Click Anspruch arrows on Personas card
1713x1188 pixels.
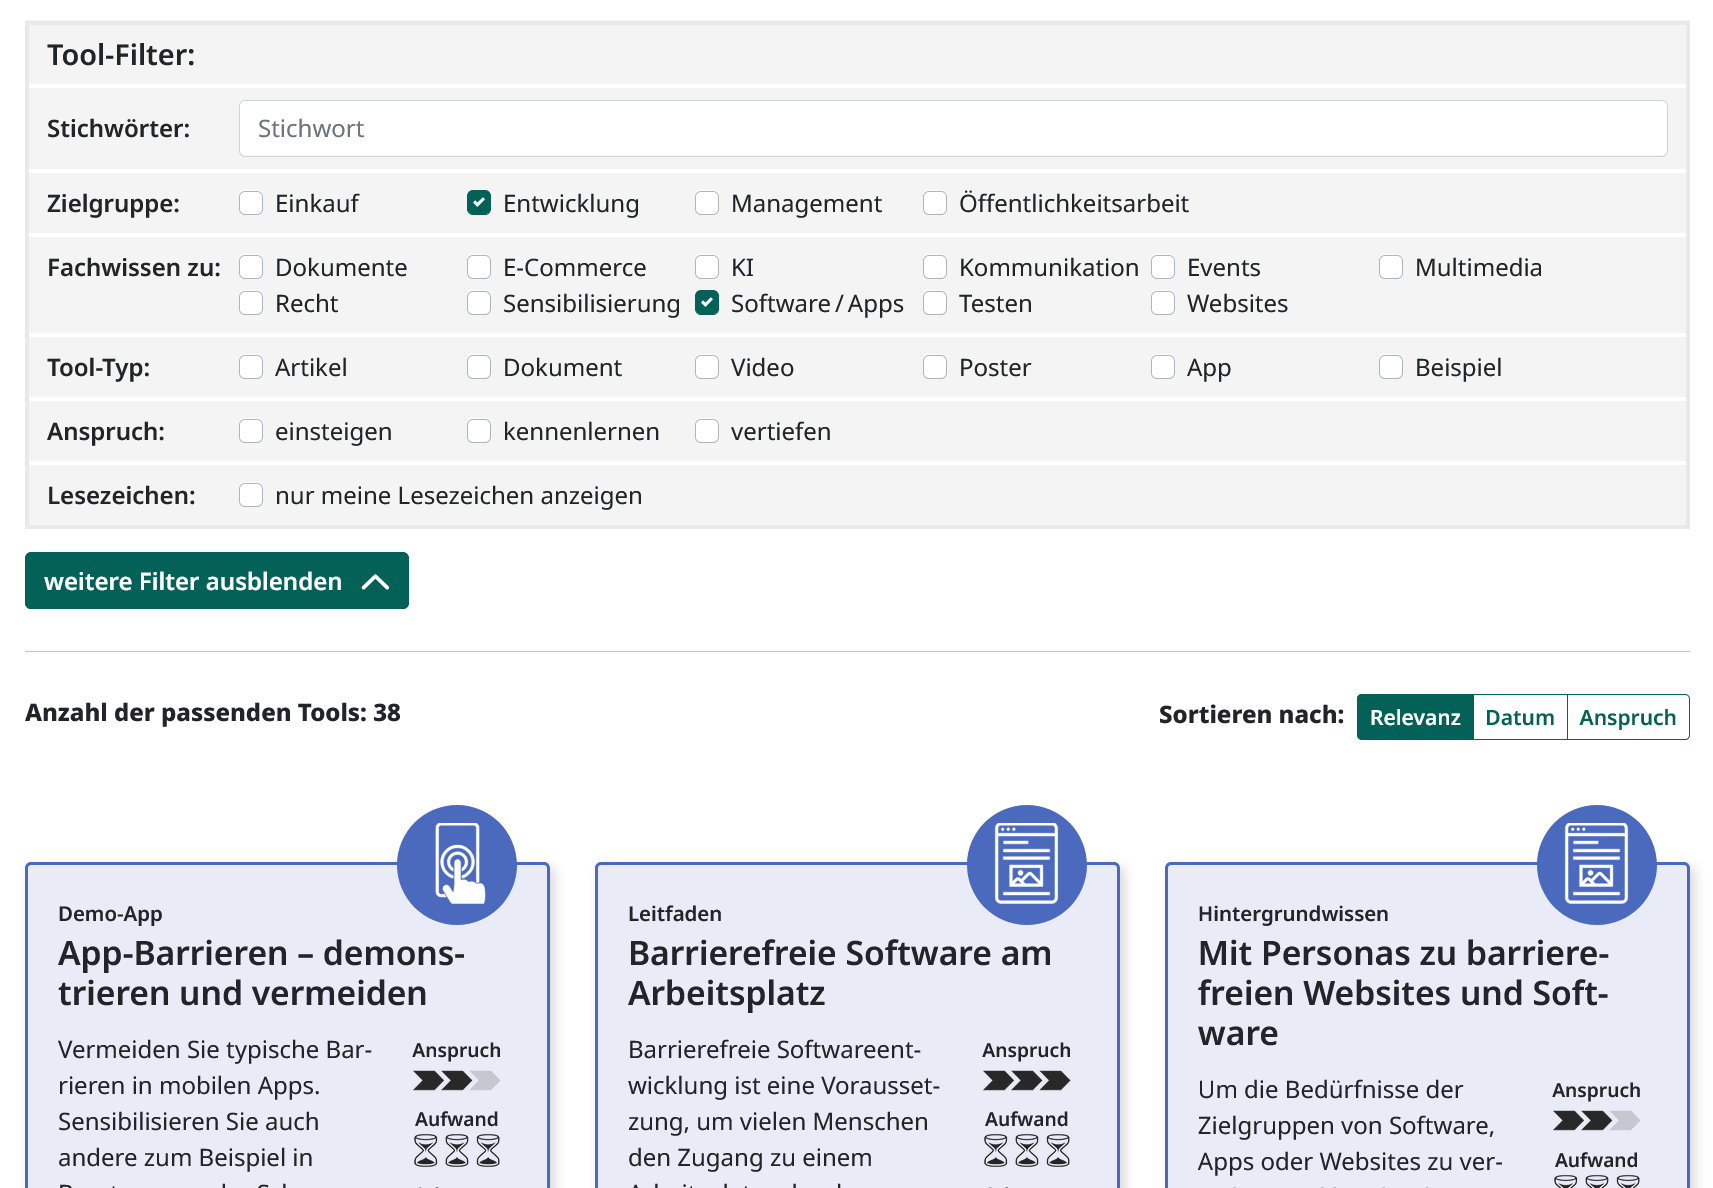point(1597,1120)
